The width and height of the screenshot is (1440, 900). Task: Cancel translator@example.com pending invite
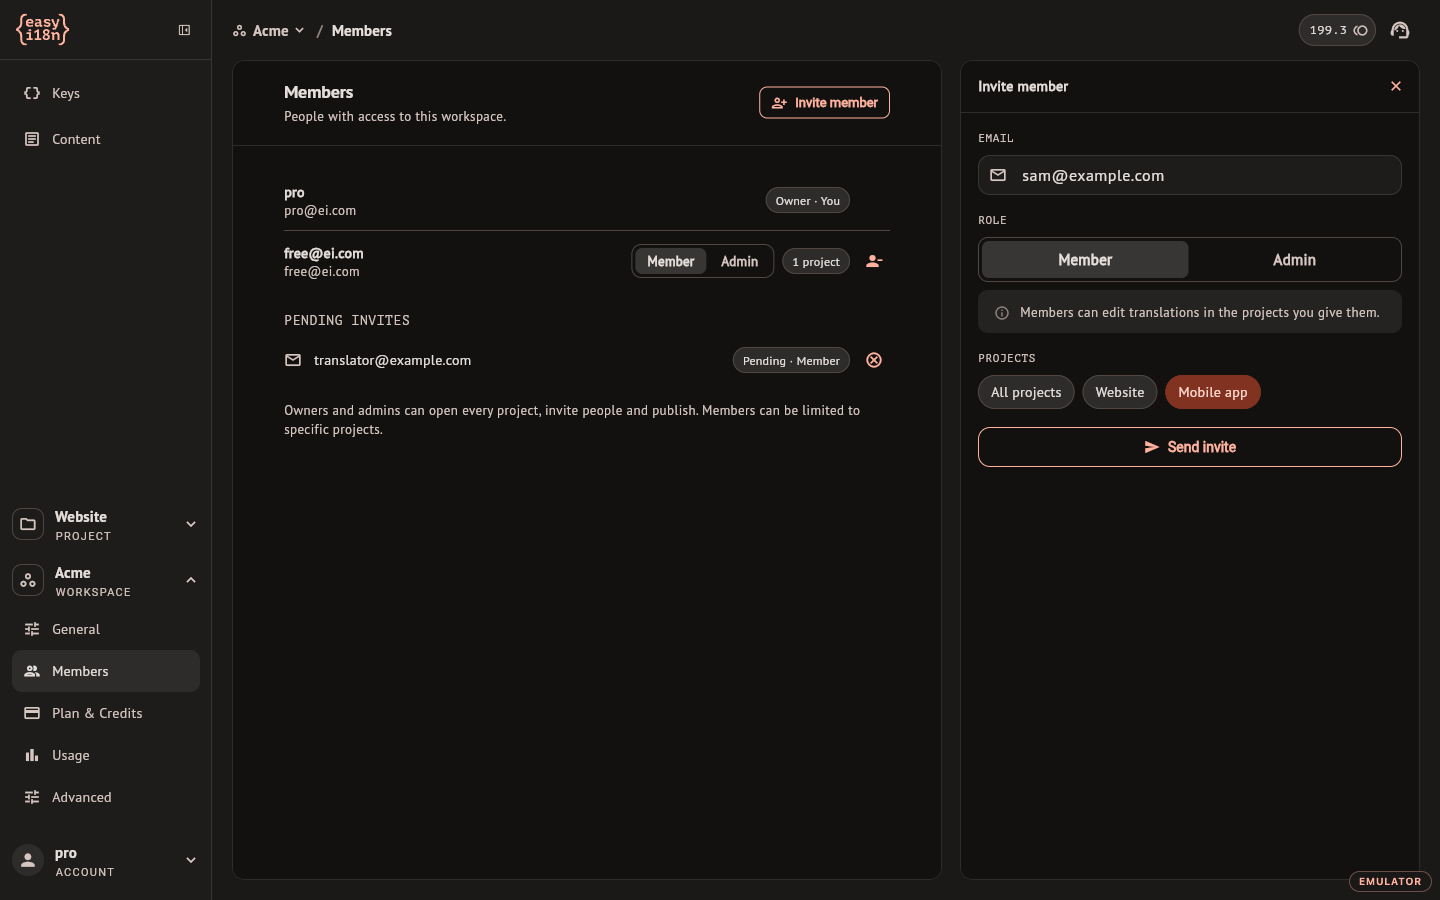point(874,360)
